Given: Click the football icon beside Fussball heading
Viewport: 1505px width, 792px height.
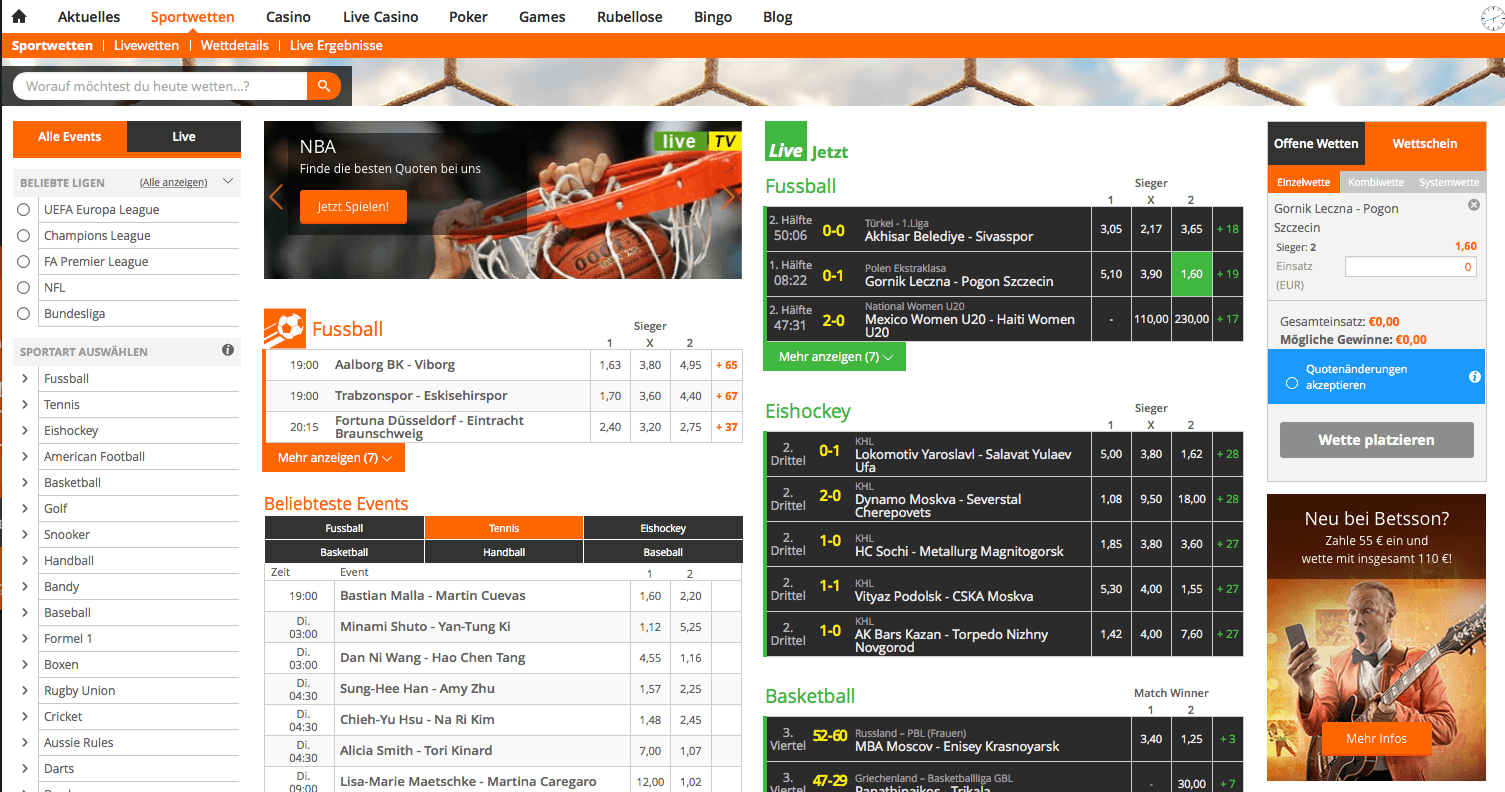Looking at the screenshot, I should tap(285, 328).
